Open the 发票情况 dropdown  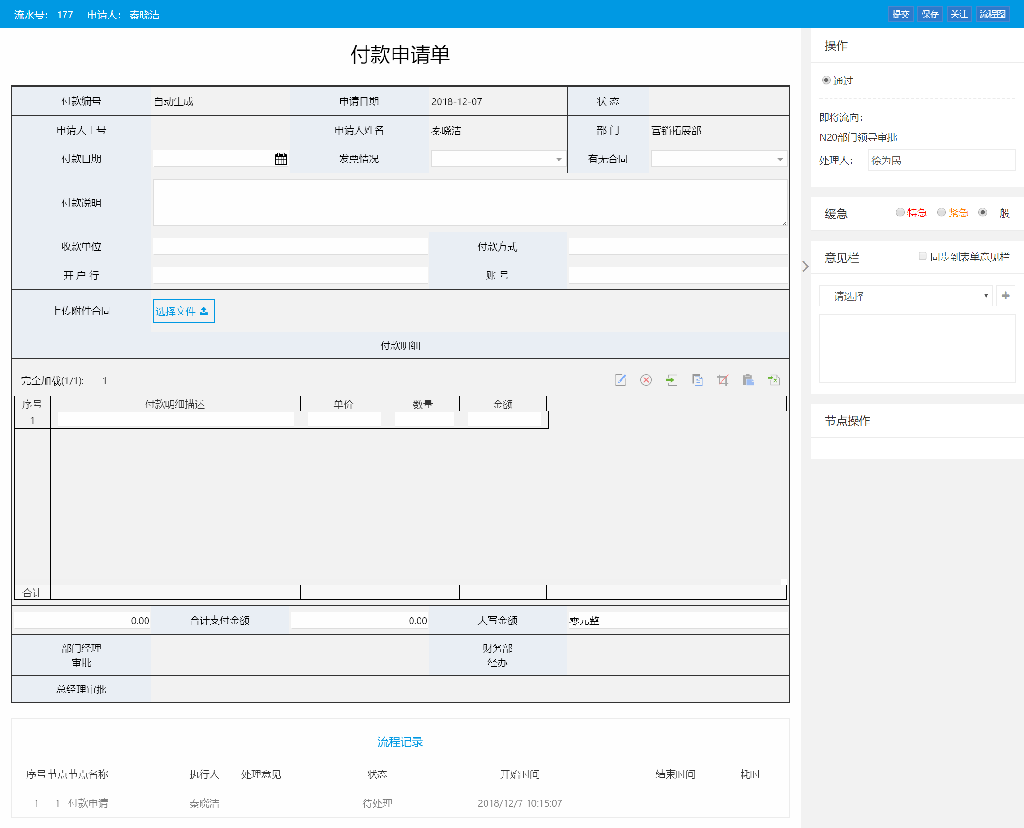pyautogui.click(x=498, y=159)
